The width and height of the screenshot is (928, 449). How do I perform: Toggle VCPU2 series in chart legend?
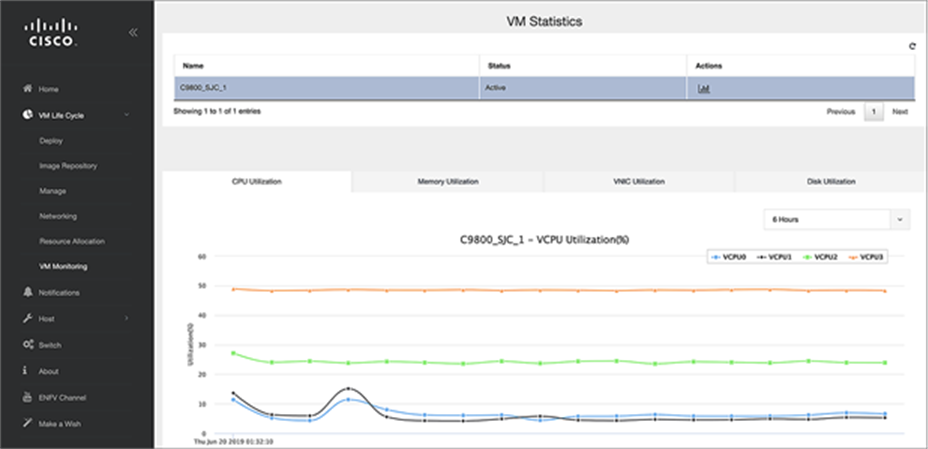[821, 257]
